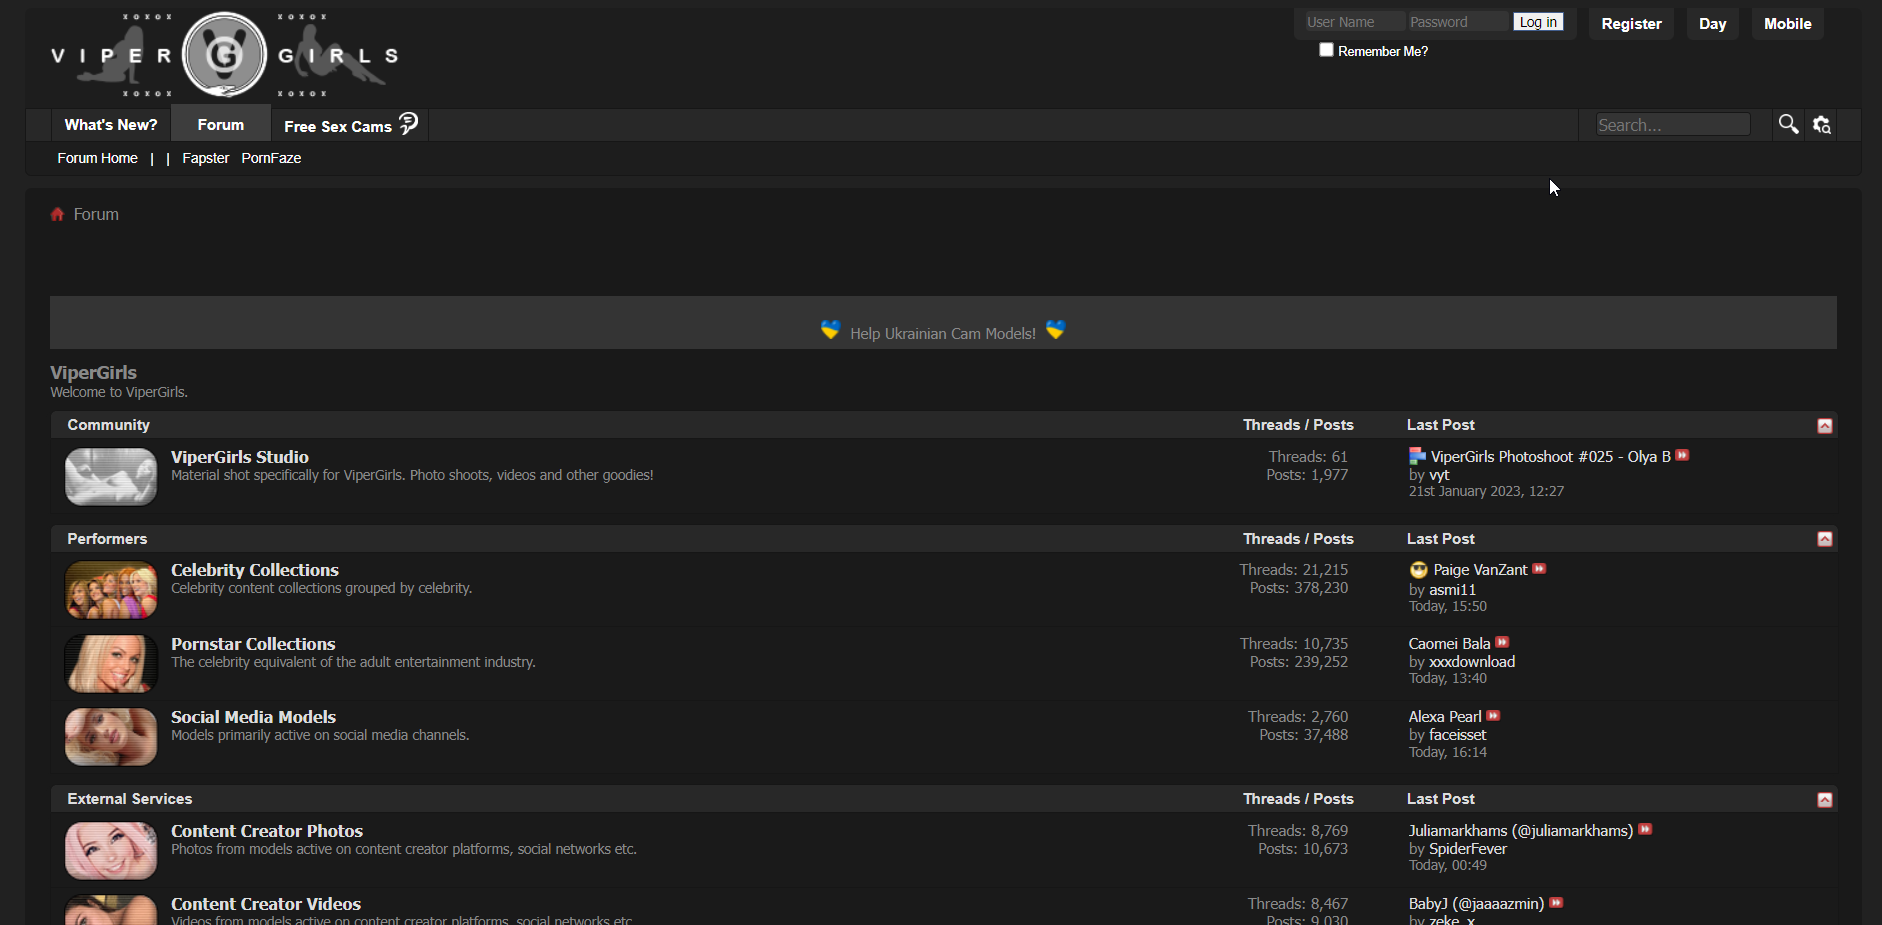1882x925 pixels.
Task: Click go-to-last-post icon next to Caomei Bala
Action: click(1502, 643)
